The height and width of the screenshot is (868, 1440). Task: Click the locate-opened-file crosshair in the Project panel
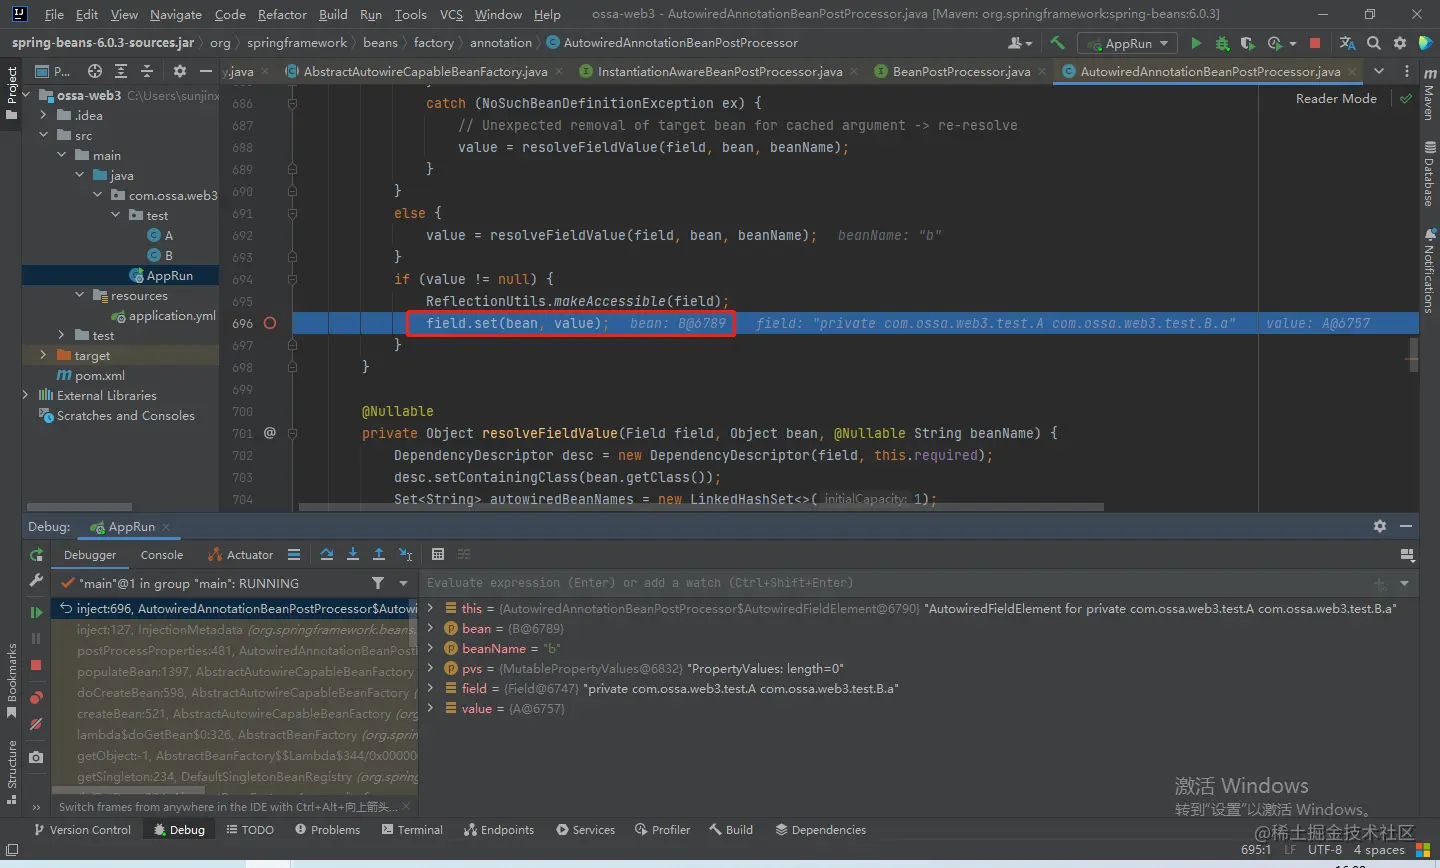pyautogui.click(x=95, y=71)
